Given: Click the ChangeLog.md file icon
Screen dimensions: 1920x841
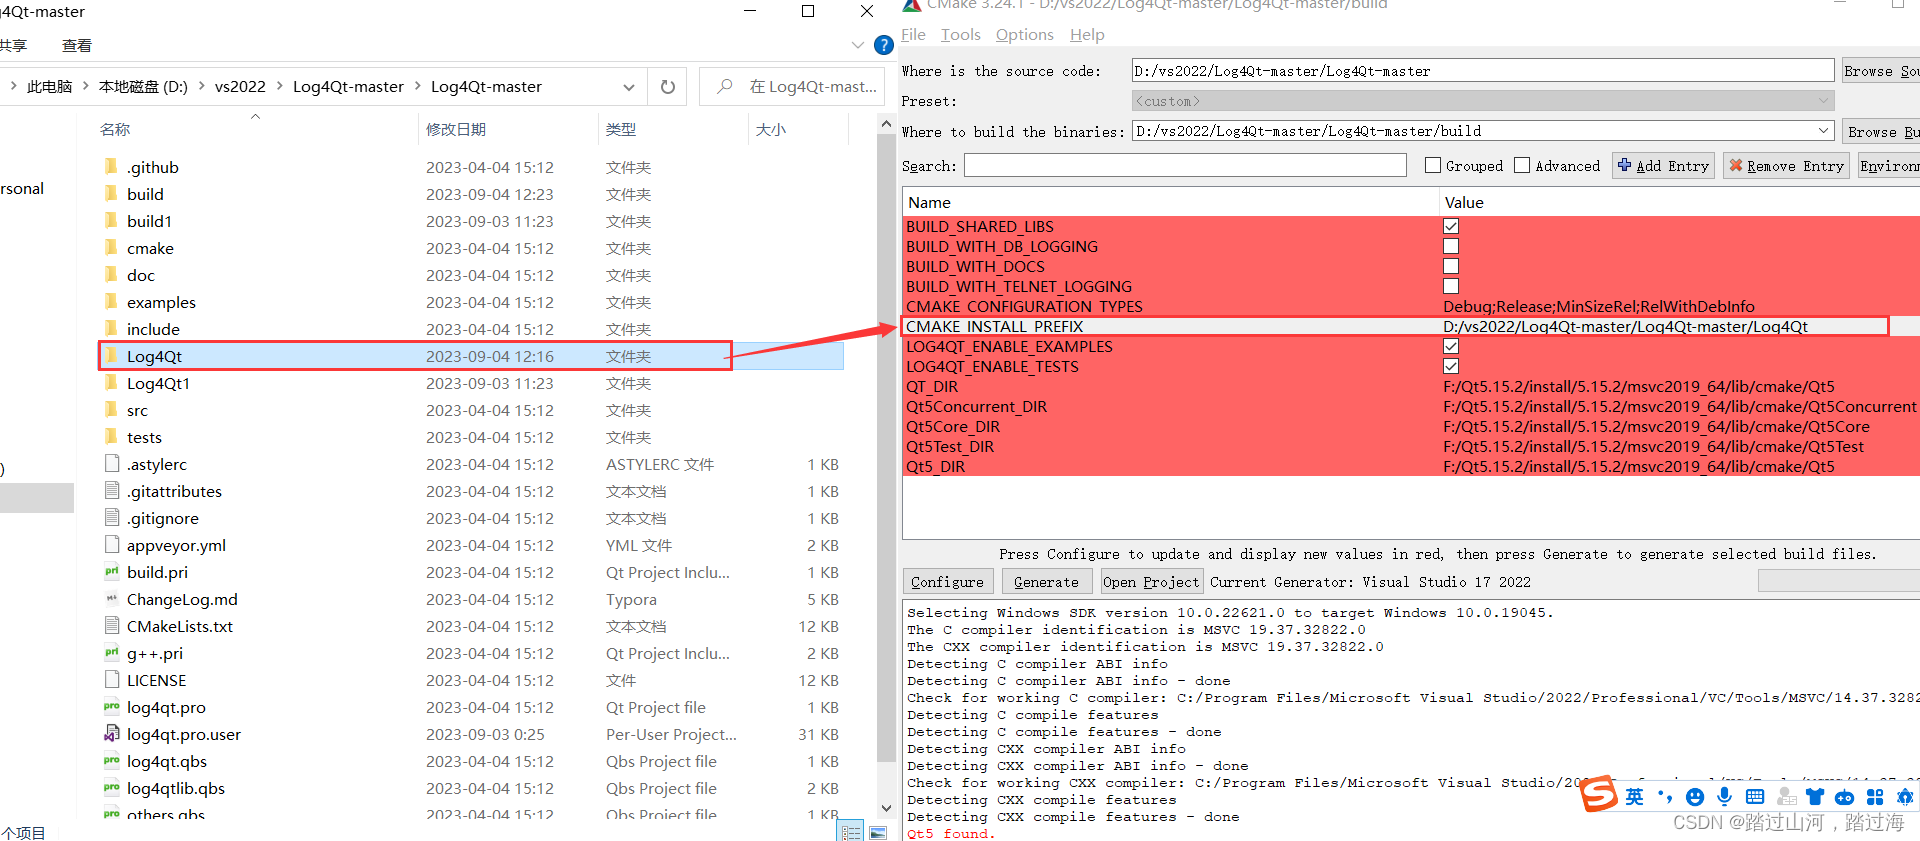Looking at the screenshot, I should pyautogui.click(x=112, y=598).
